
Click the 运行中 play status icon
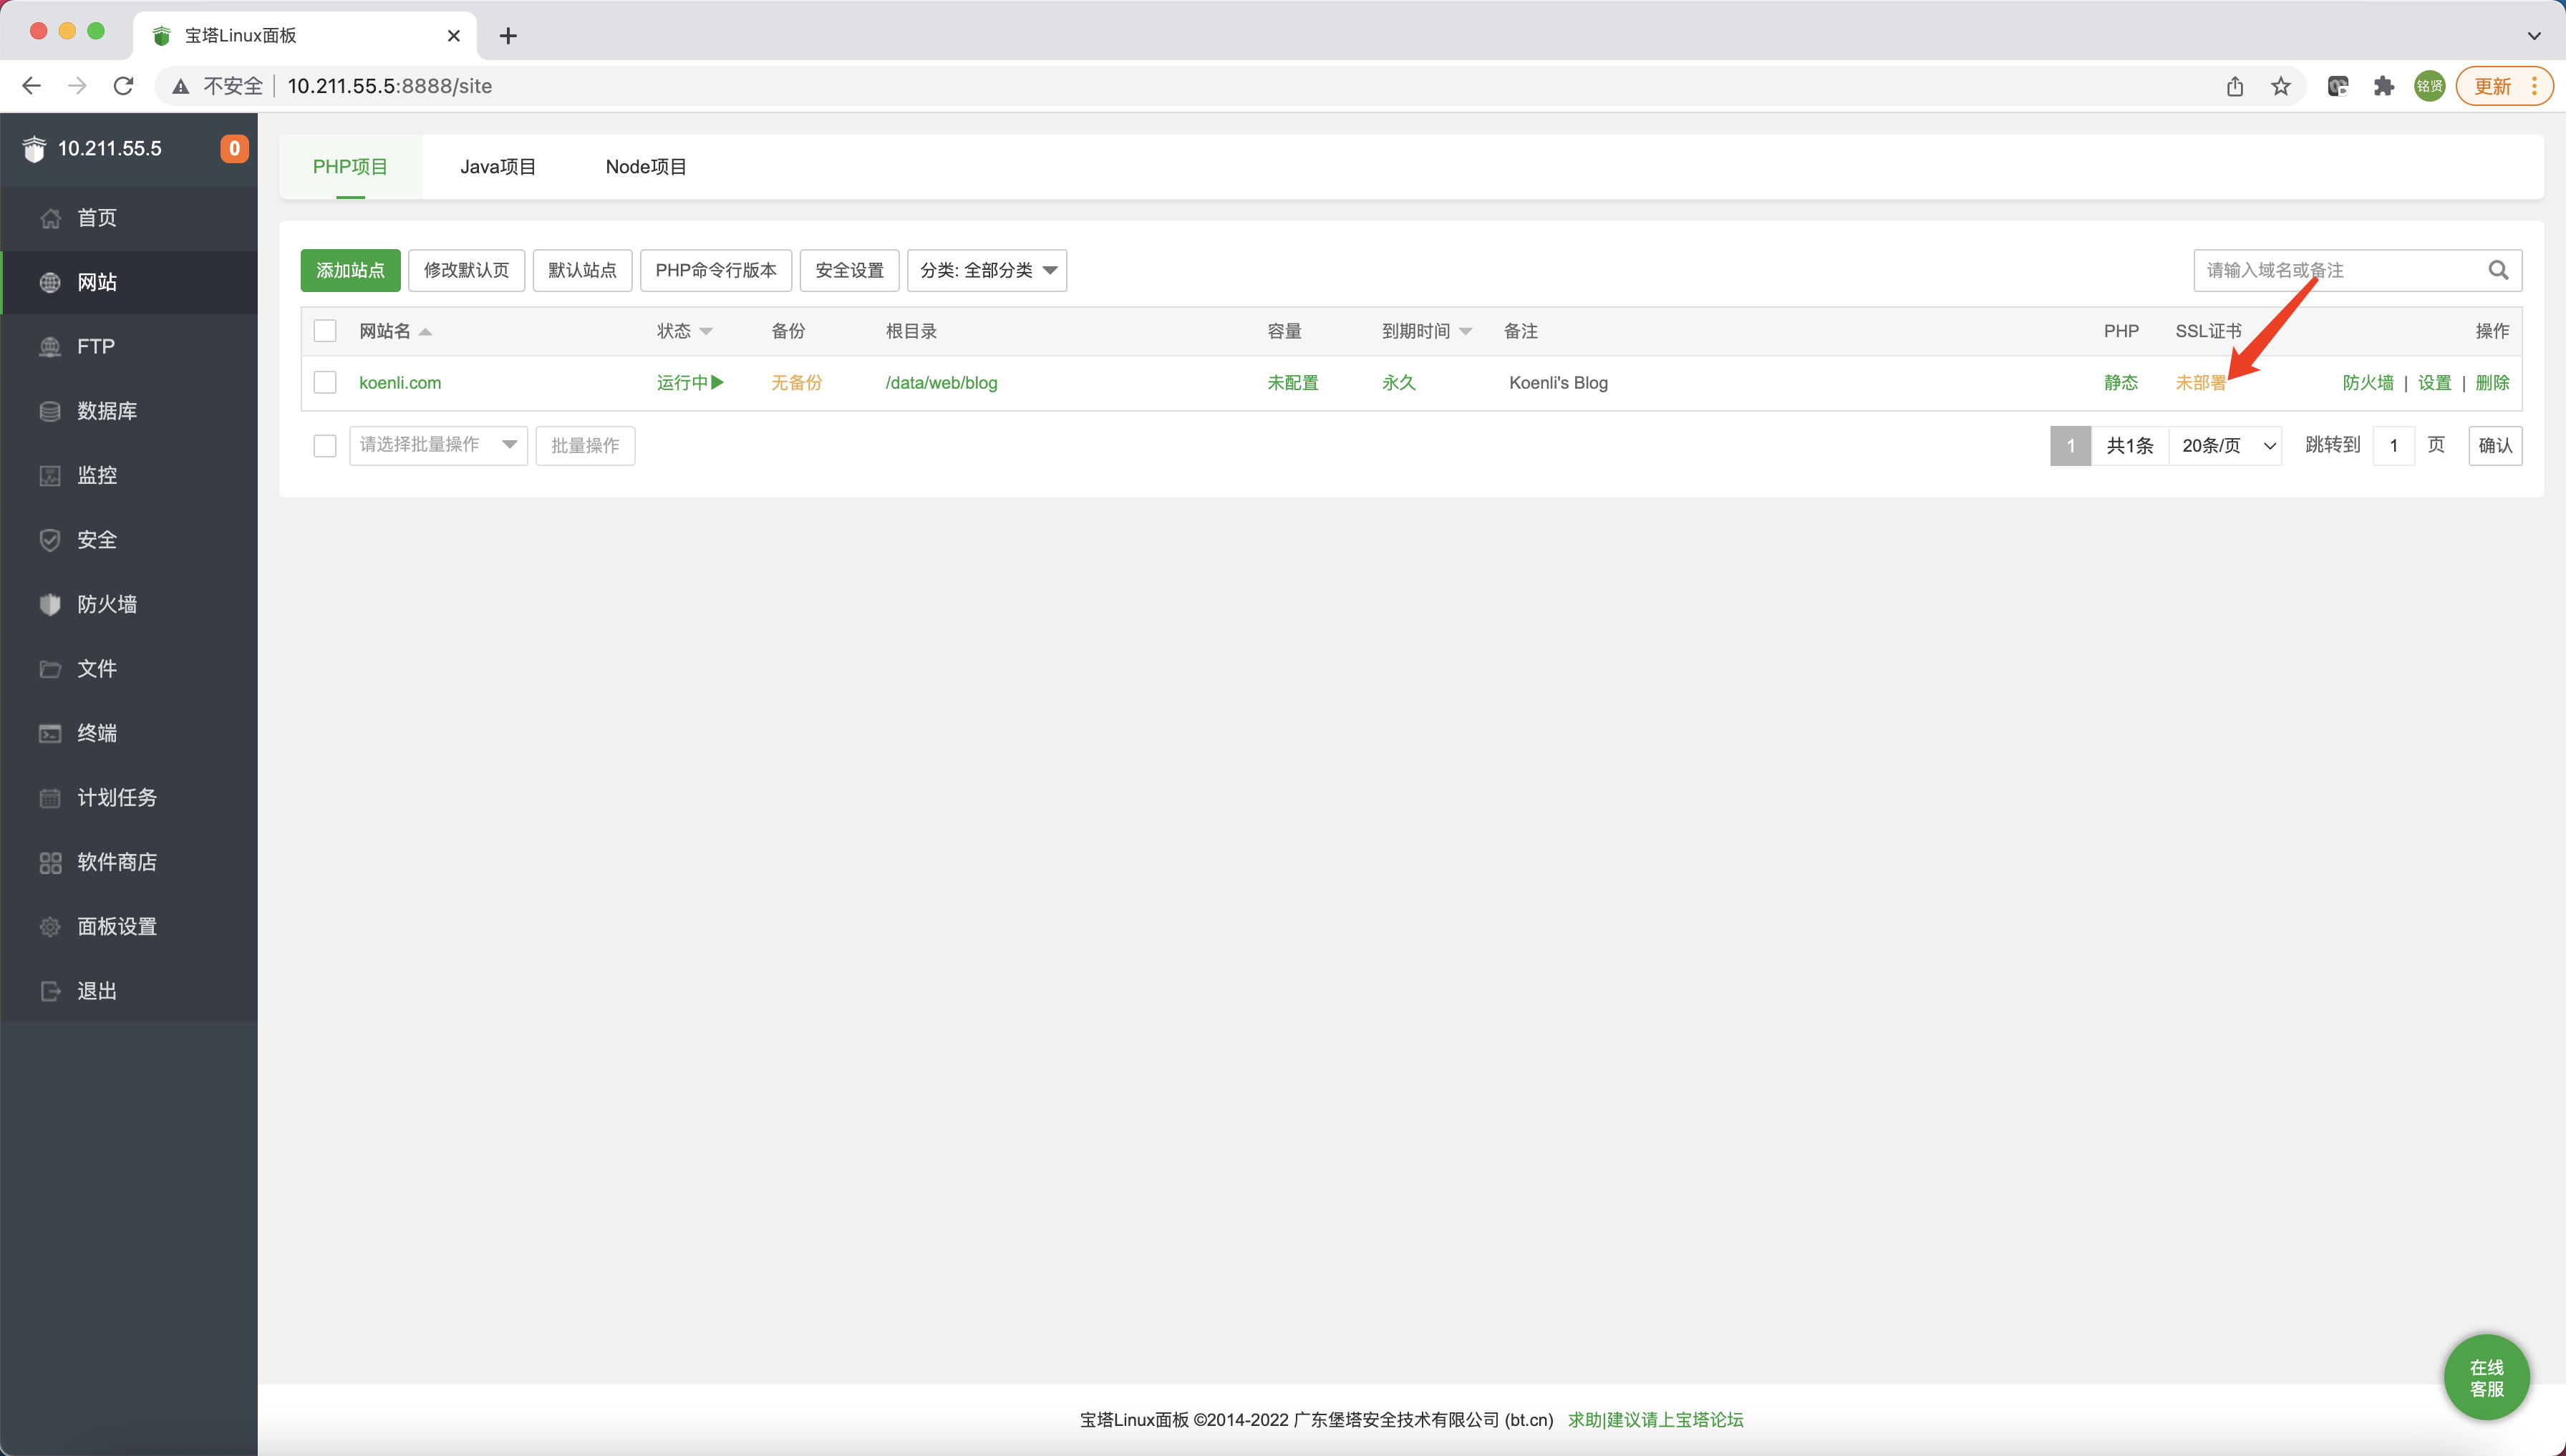click(x=717, y=382)
